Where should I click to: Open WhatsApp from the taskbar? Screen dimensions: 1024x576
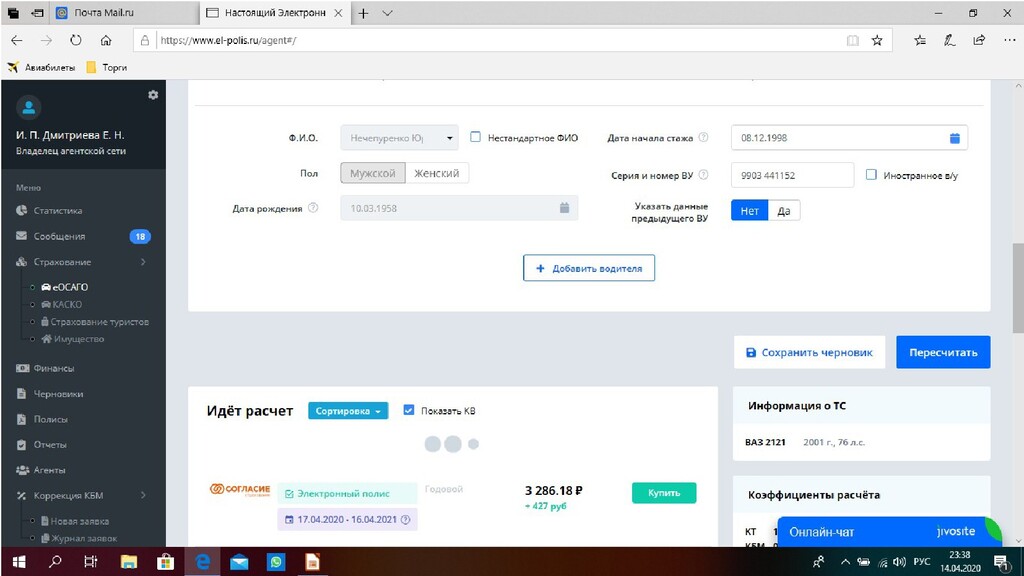tap(276, 562)
